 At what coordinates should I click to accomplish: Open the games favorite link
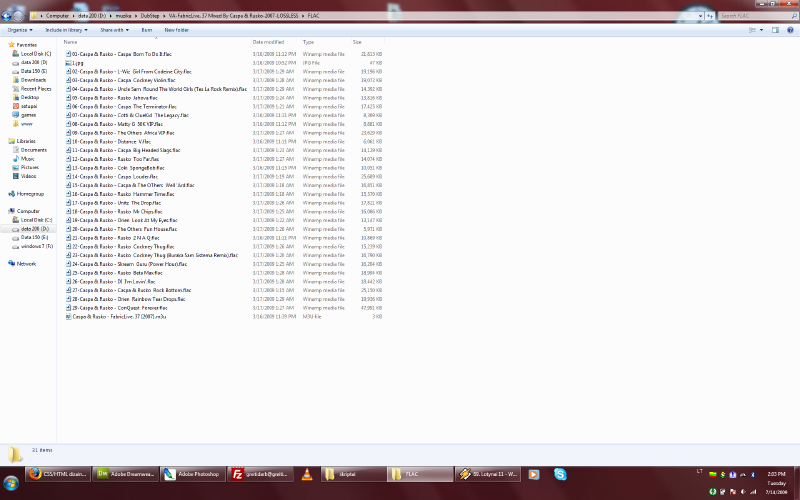point(24,115)
